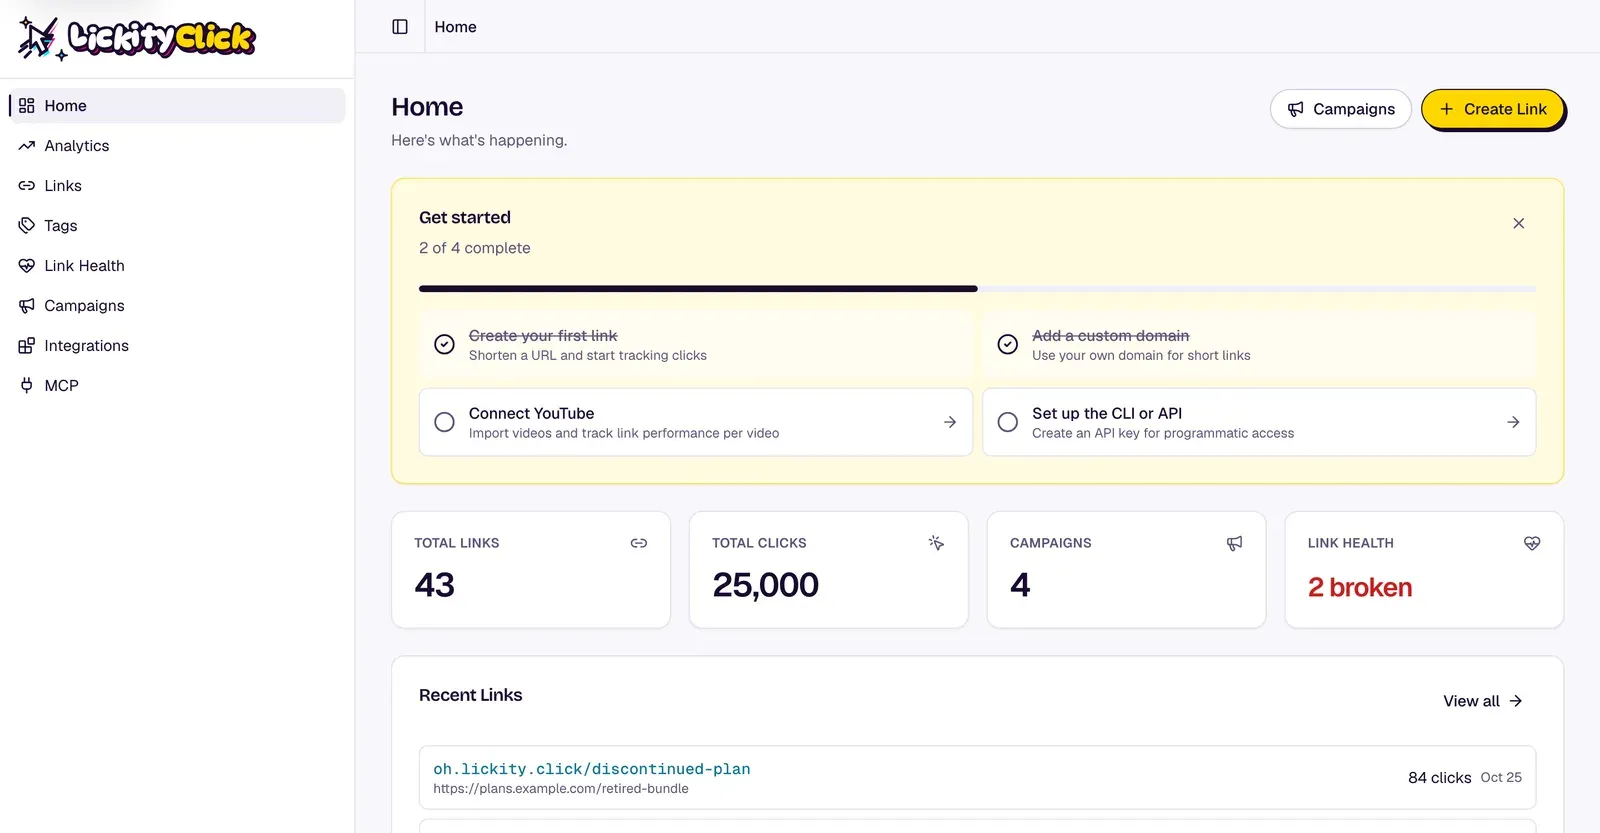Screen dimensions: 1600x833
Task: Click the Campaigns megaphone icon in sidebar
Action: click(27, 306)
